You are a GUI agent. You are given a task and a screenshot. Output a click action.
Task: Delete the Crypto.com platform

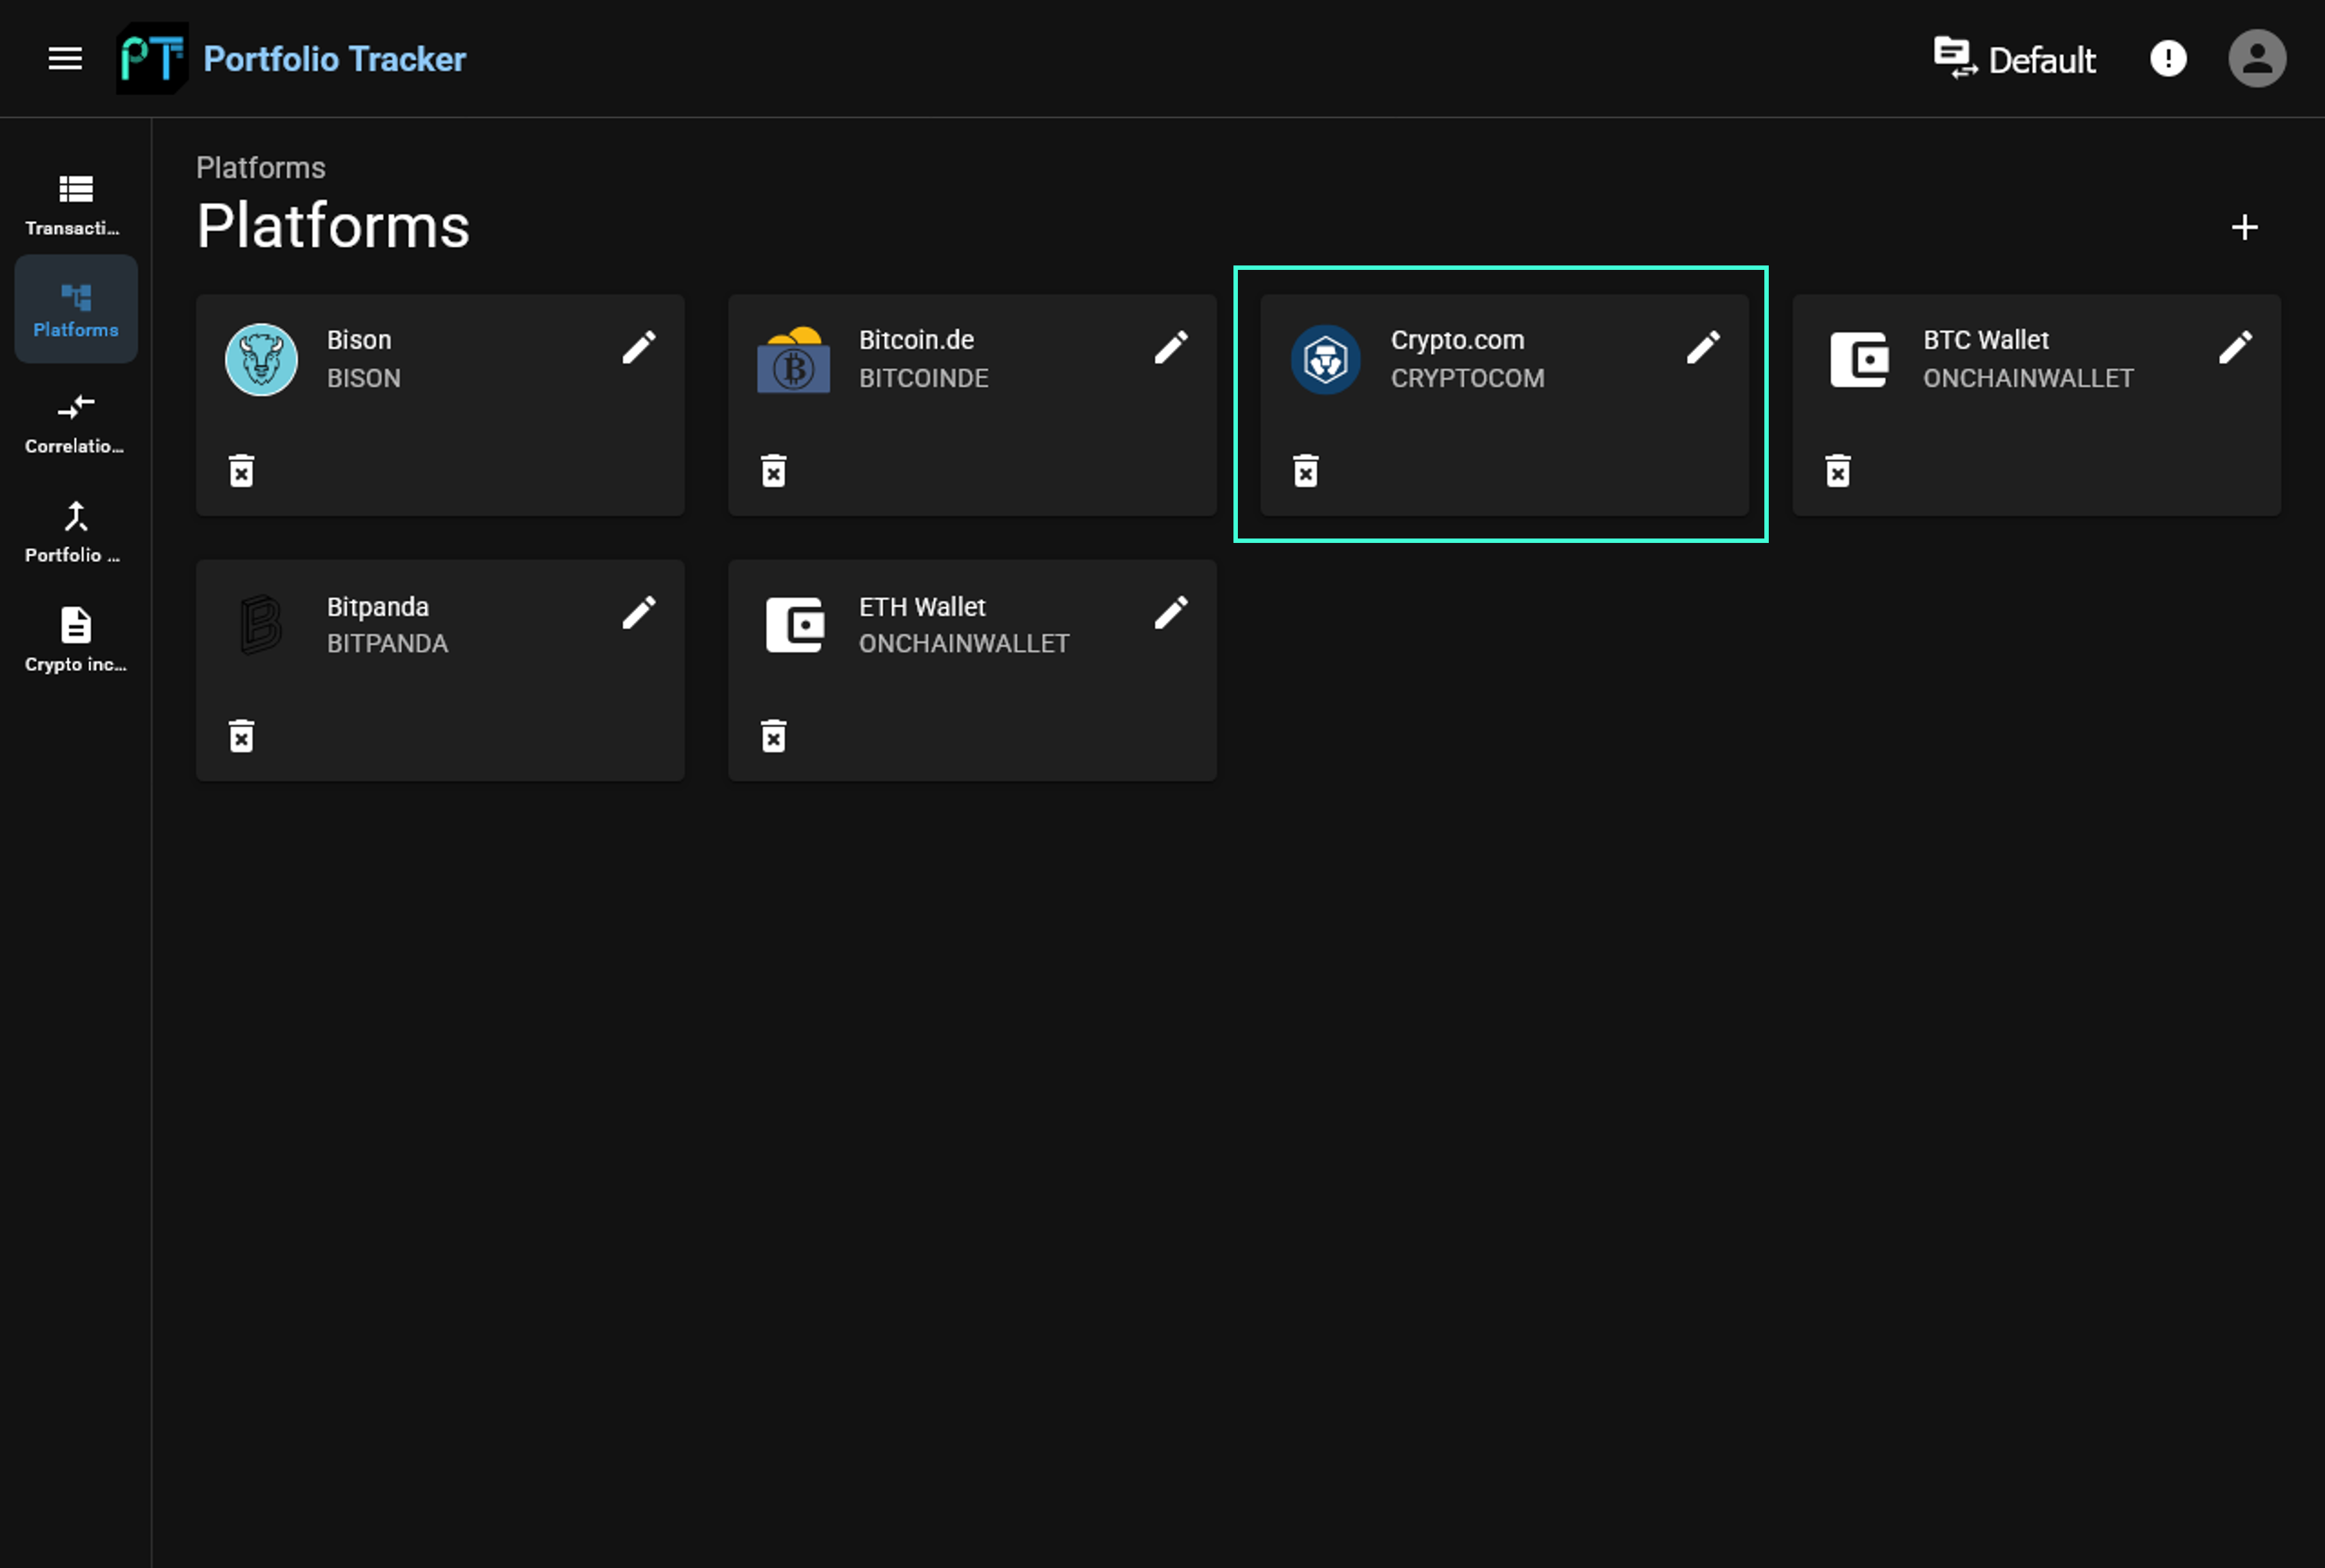pos(1306,471)
